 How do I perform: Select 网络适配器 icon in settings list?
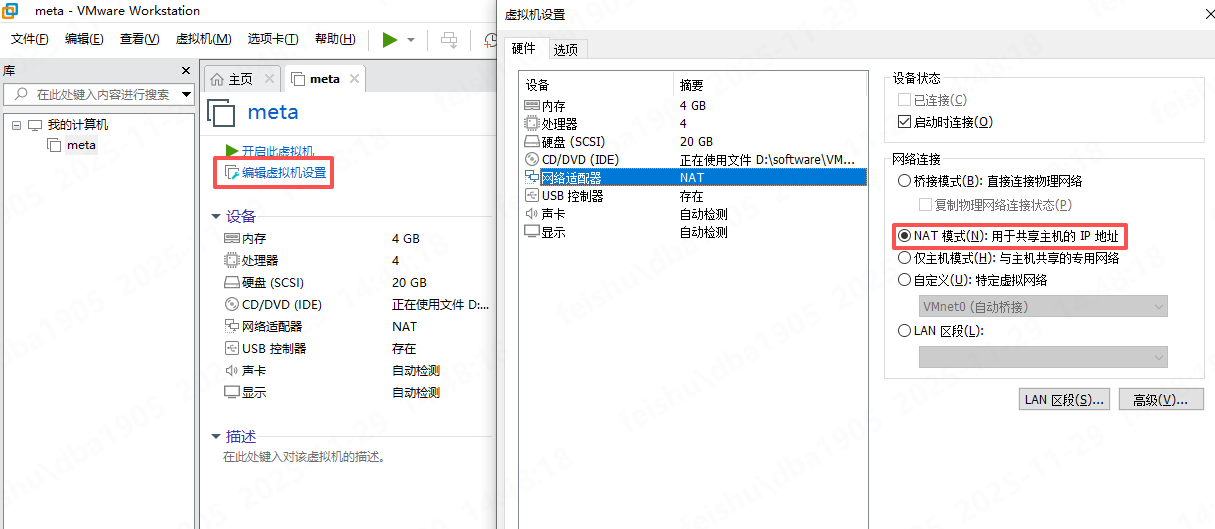coord(532,178)
